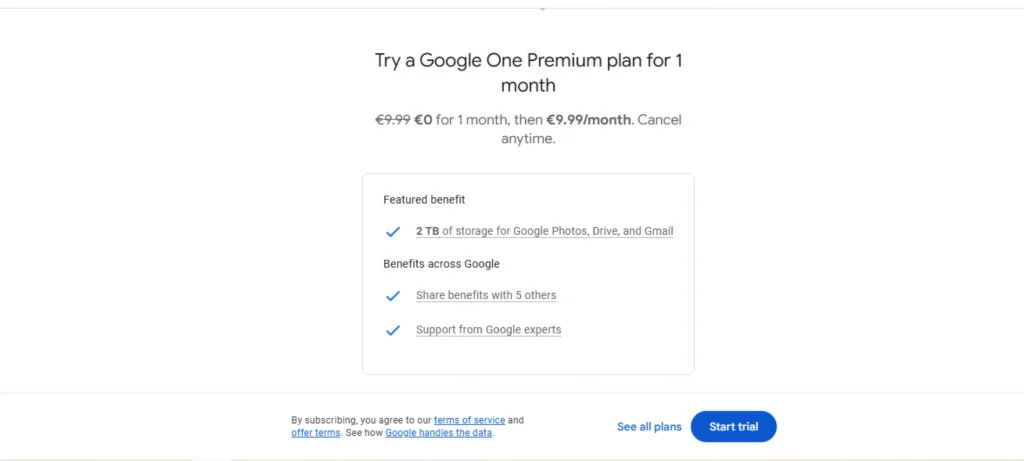Click the 2 TB of storage benefit text

click(x=544, y=231)
